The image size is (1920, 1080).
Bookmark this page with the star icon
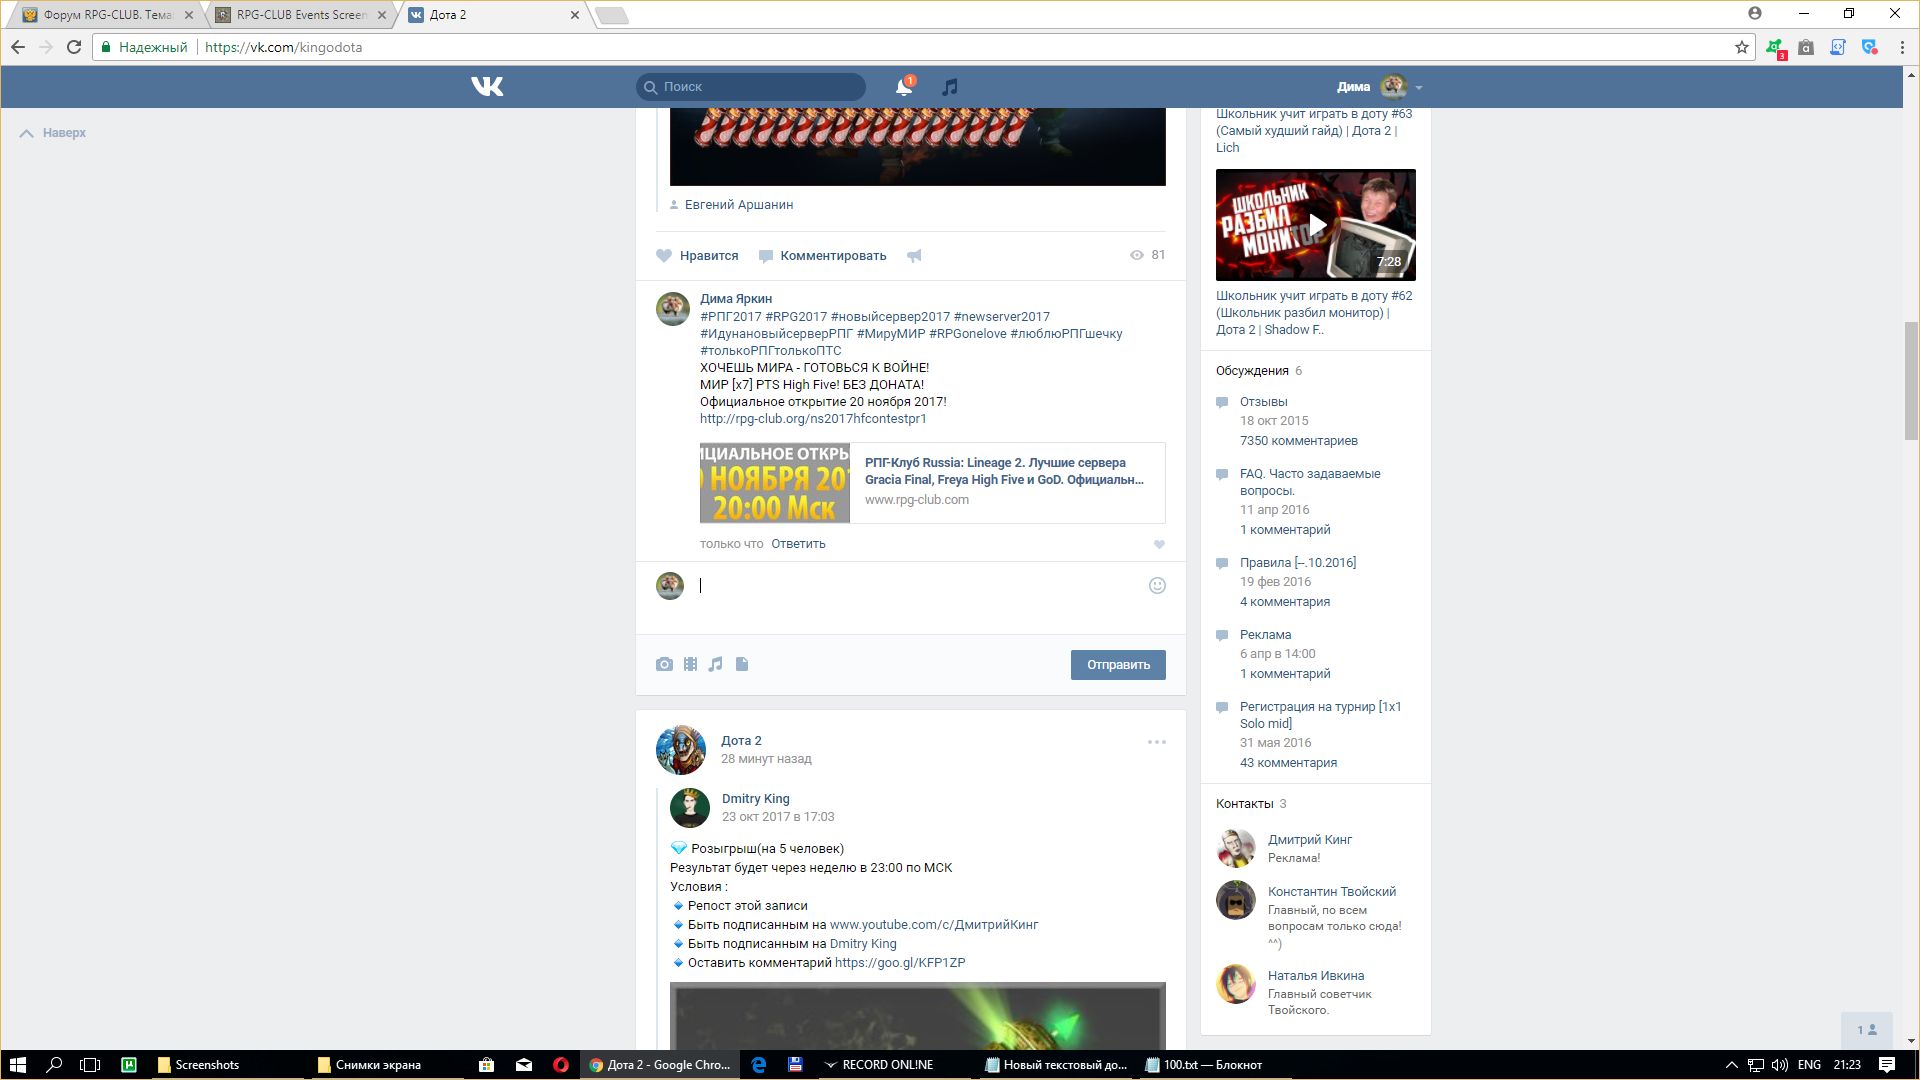coord(1742,47)
